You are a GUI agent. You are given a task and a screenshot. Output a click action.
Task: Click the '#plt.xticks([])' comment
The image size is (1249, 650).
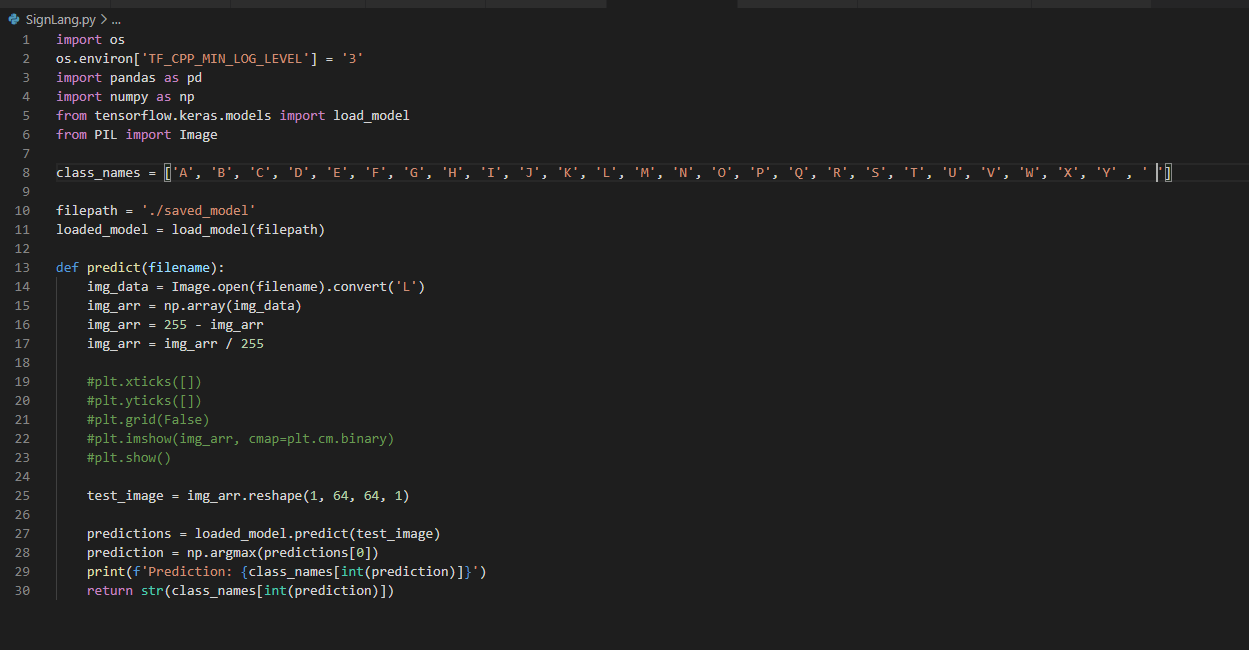click(x=145, y=382)
